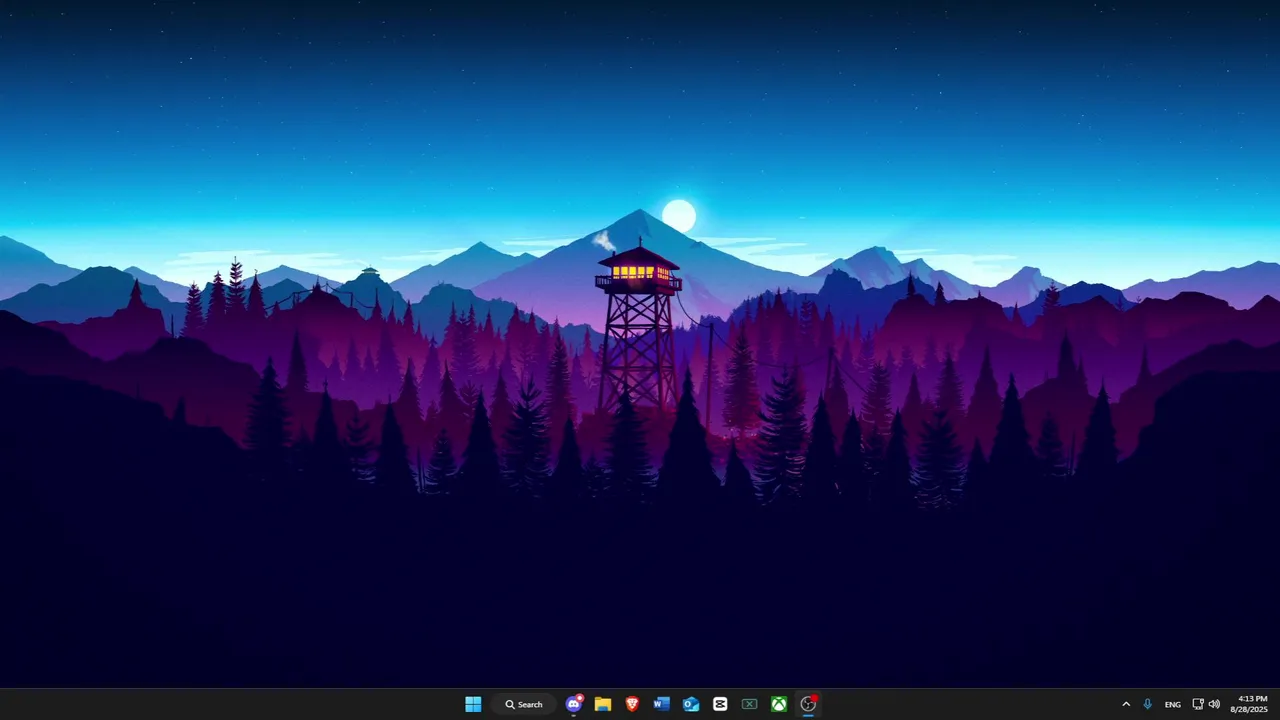
Task: Open the volume control icon
Action: pos(1214,704)
